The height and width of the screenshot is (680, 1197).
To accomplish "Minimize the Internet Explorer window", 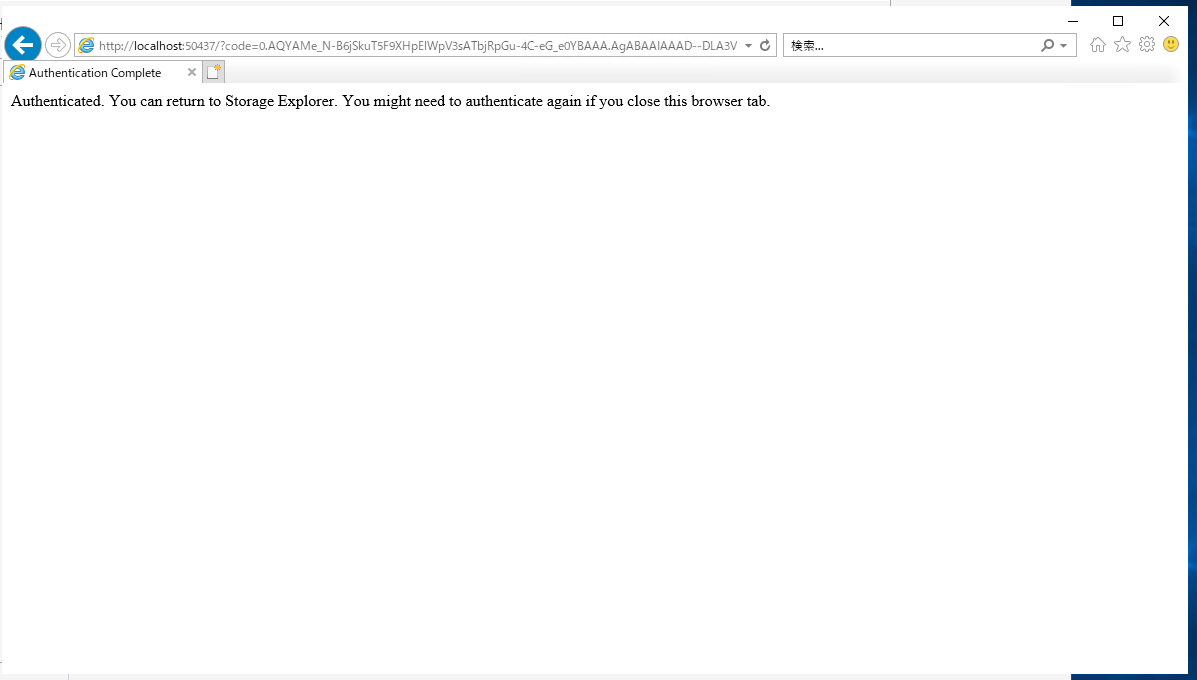I will click(1073, 21).
